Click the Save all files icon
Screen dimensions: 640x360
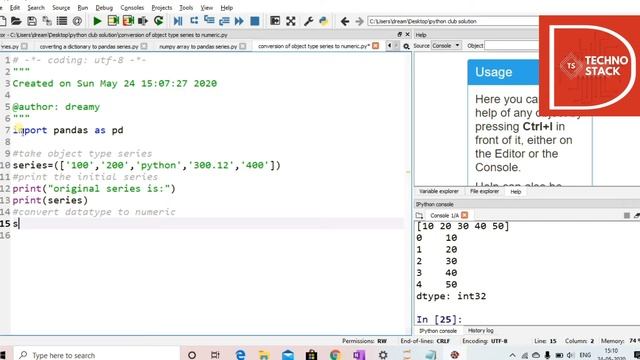tap(47, 21)
